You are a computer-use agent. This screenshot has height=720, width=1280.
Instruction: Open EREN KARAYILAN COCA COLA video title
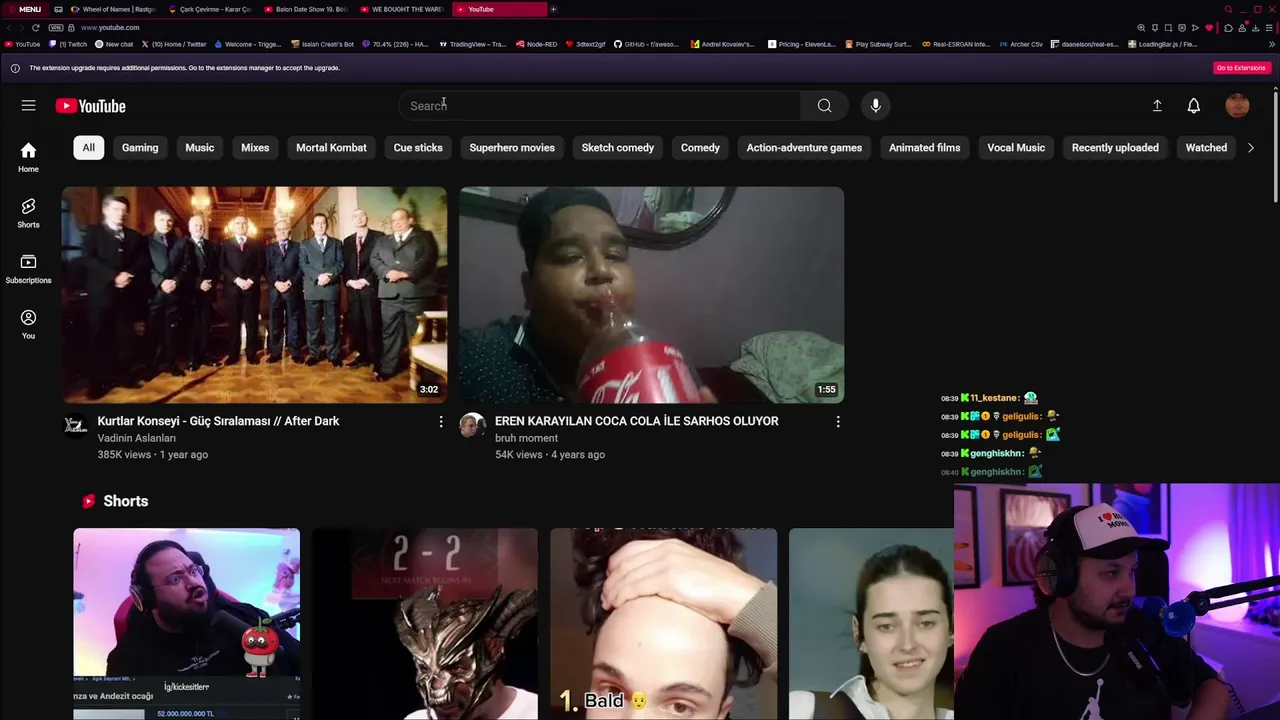coord(636,421)
